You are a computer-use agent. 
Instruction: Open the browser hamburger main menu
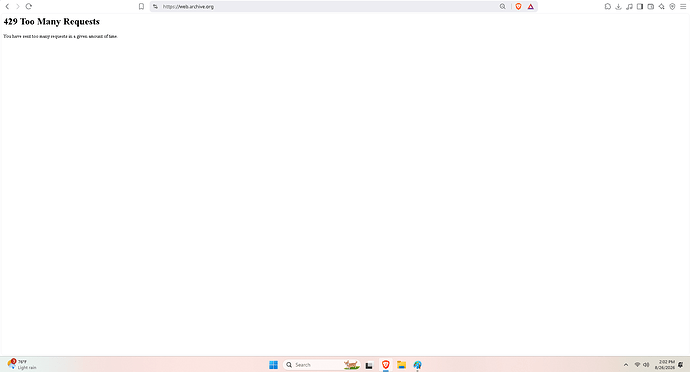click(683, 7)
